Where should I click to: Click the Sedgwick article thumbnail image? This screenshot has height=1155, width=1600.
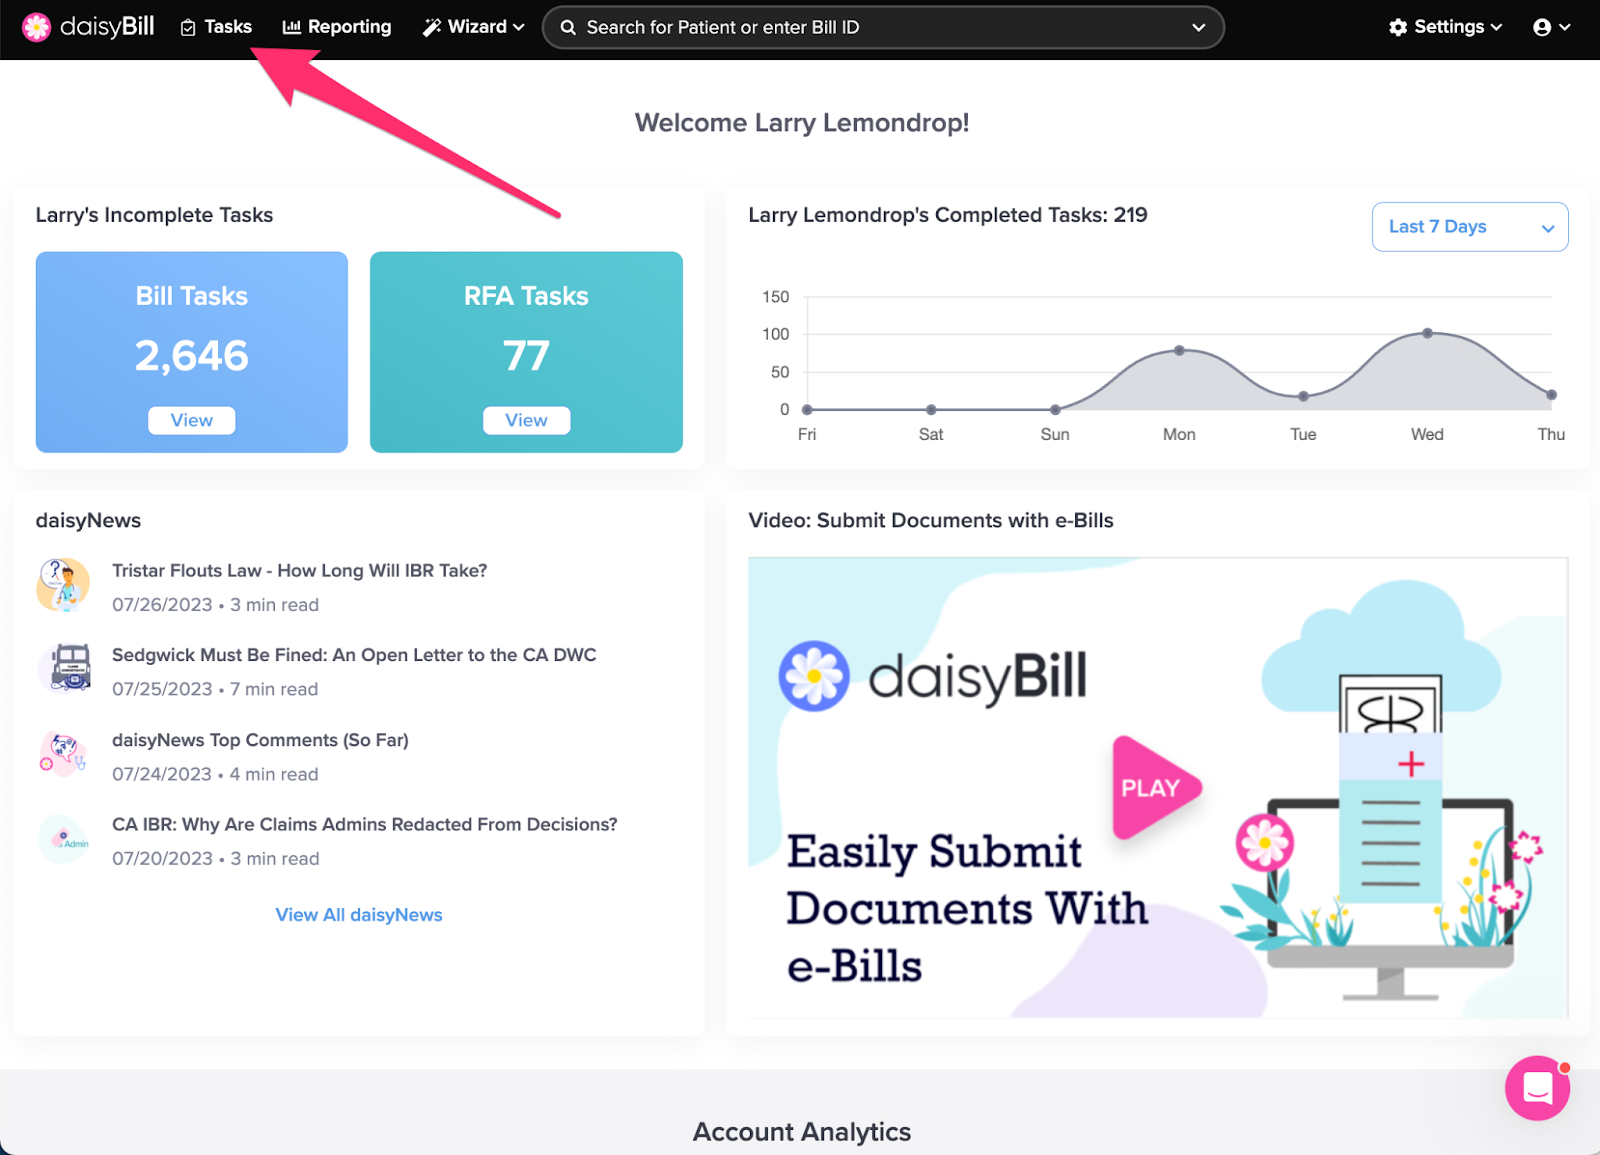pyautogui.click(x=63, y=669)
